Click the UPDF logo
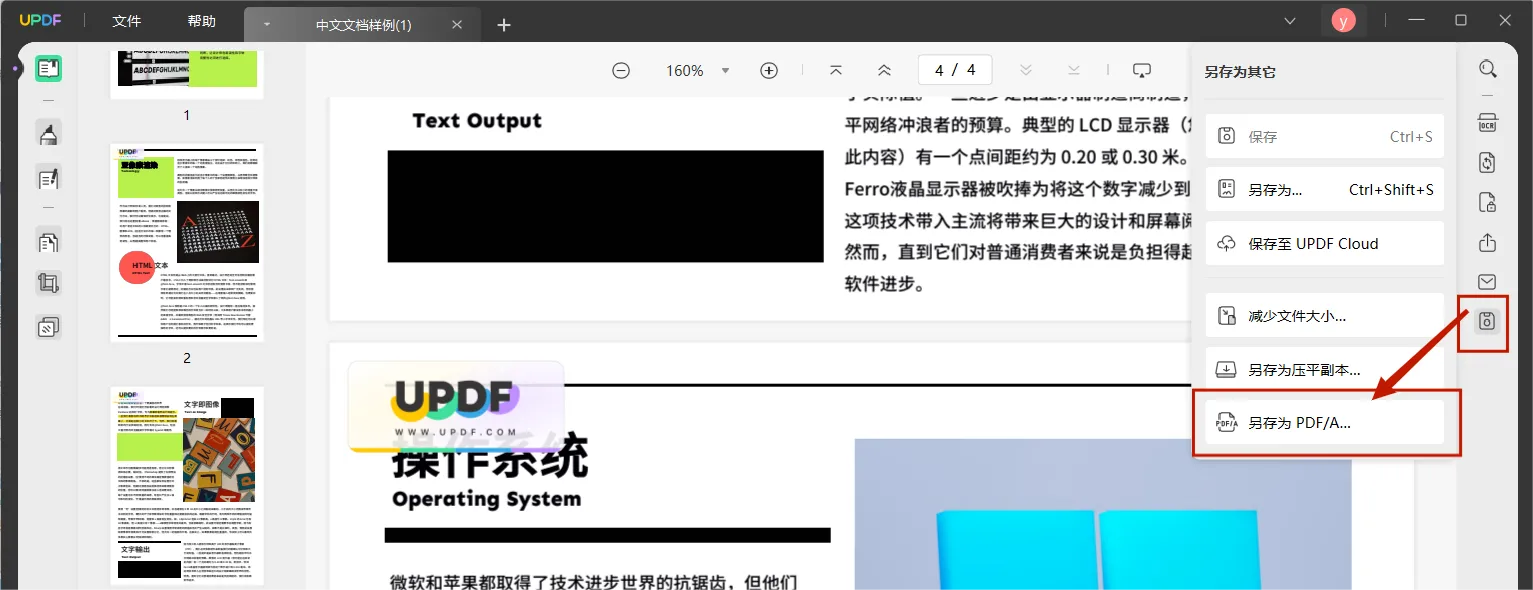 point(41,21)
